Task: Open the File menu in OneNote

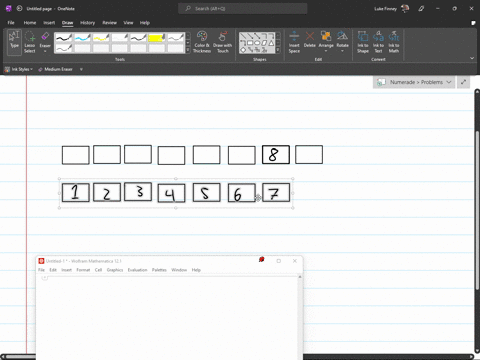Action: (11, 23)
